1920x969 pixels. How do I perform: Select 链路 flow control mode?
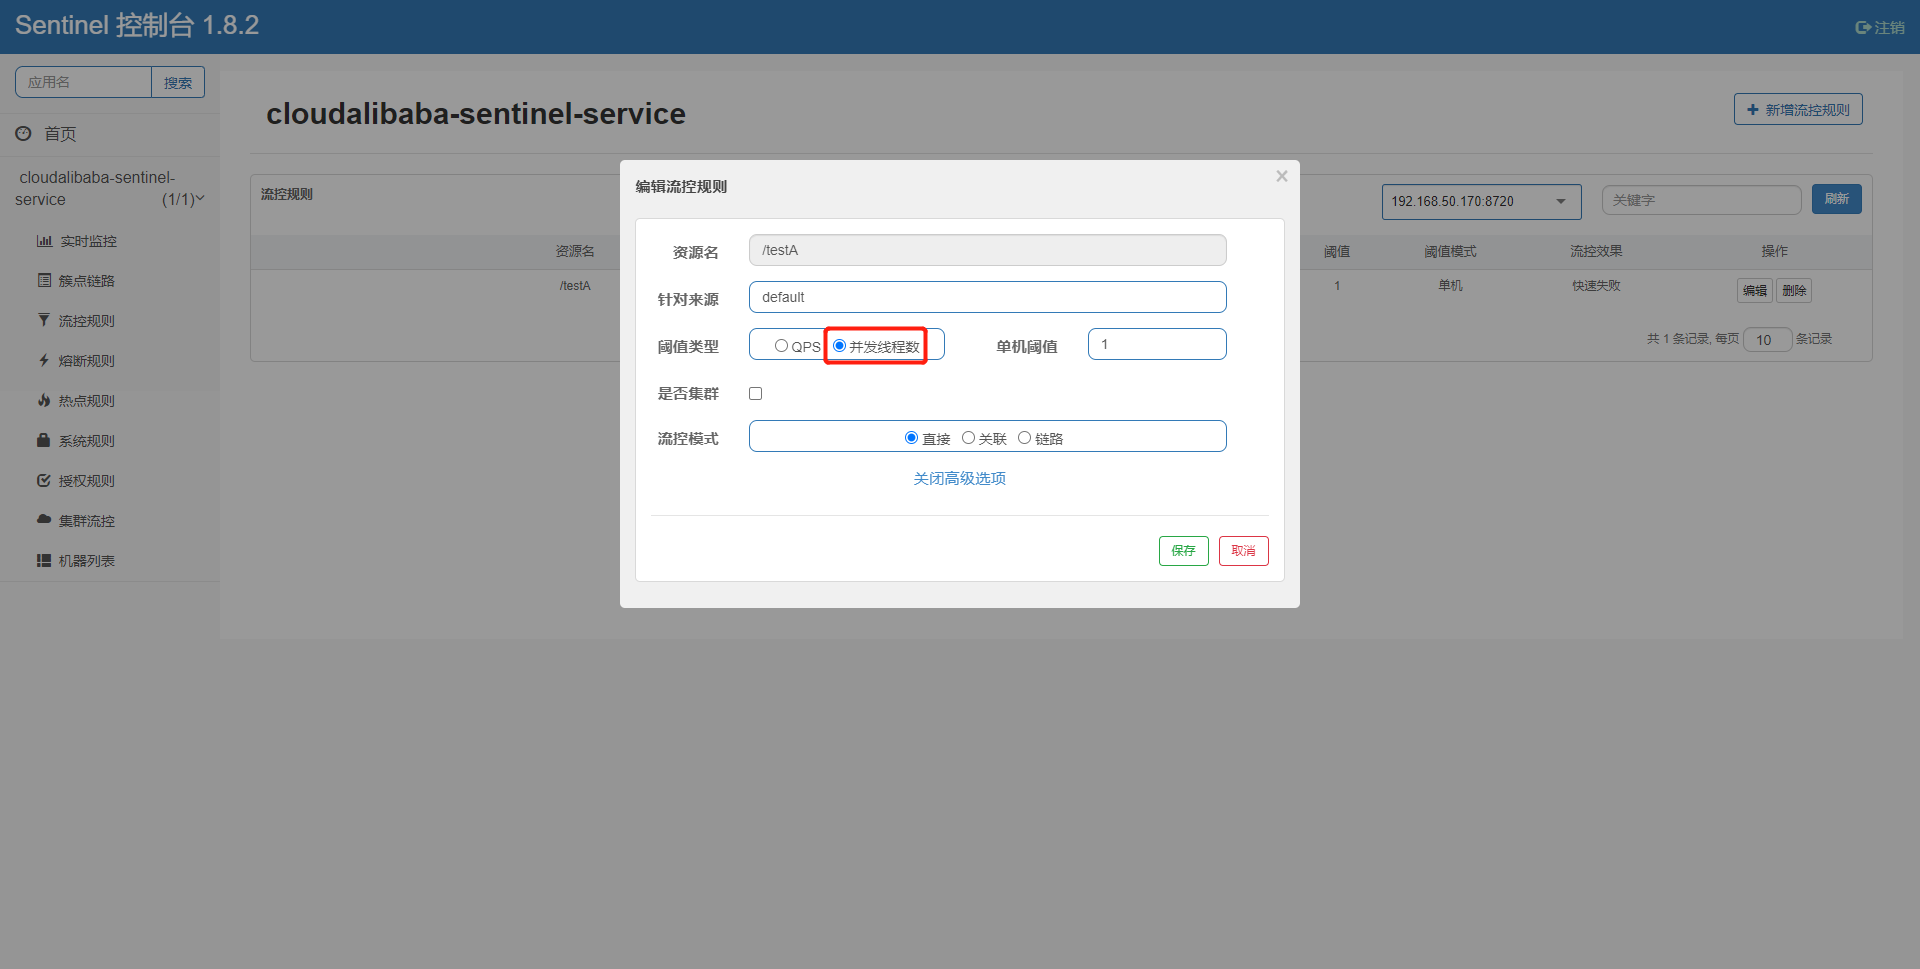tap(1024, 438)
